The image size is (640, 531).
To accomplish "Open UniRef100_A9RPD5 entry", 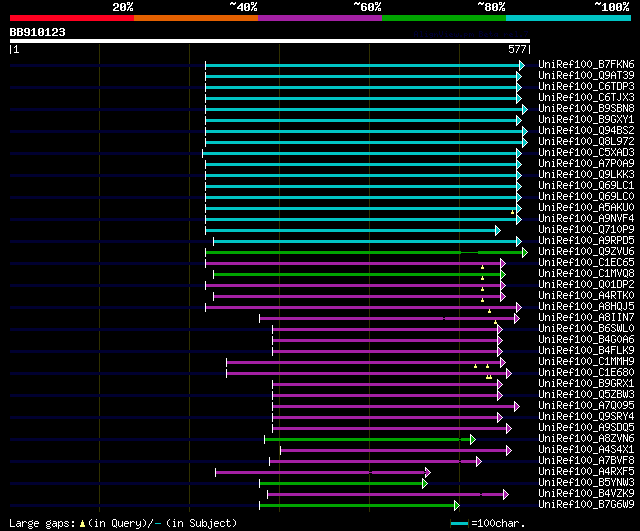I will coord(586,241).
